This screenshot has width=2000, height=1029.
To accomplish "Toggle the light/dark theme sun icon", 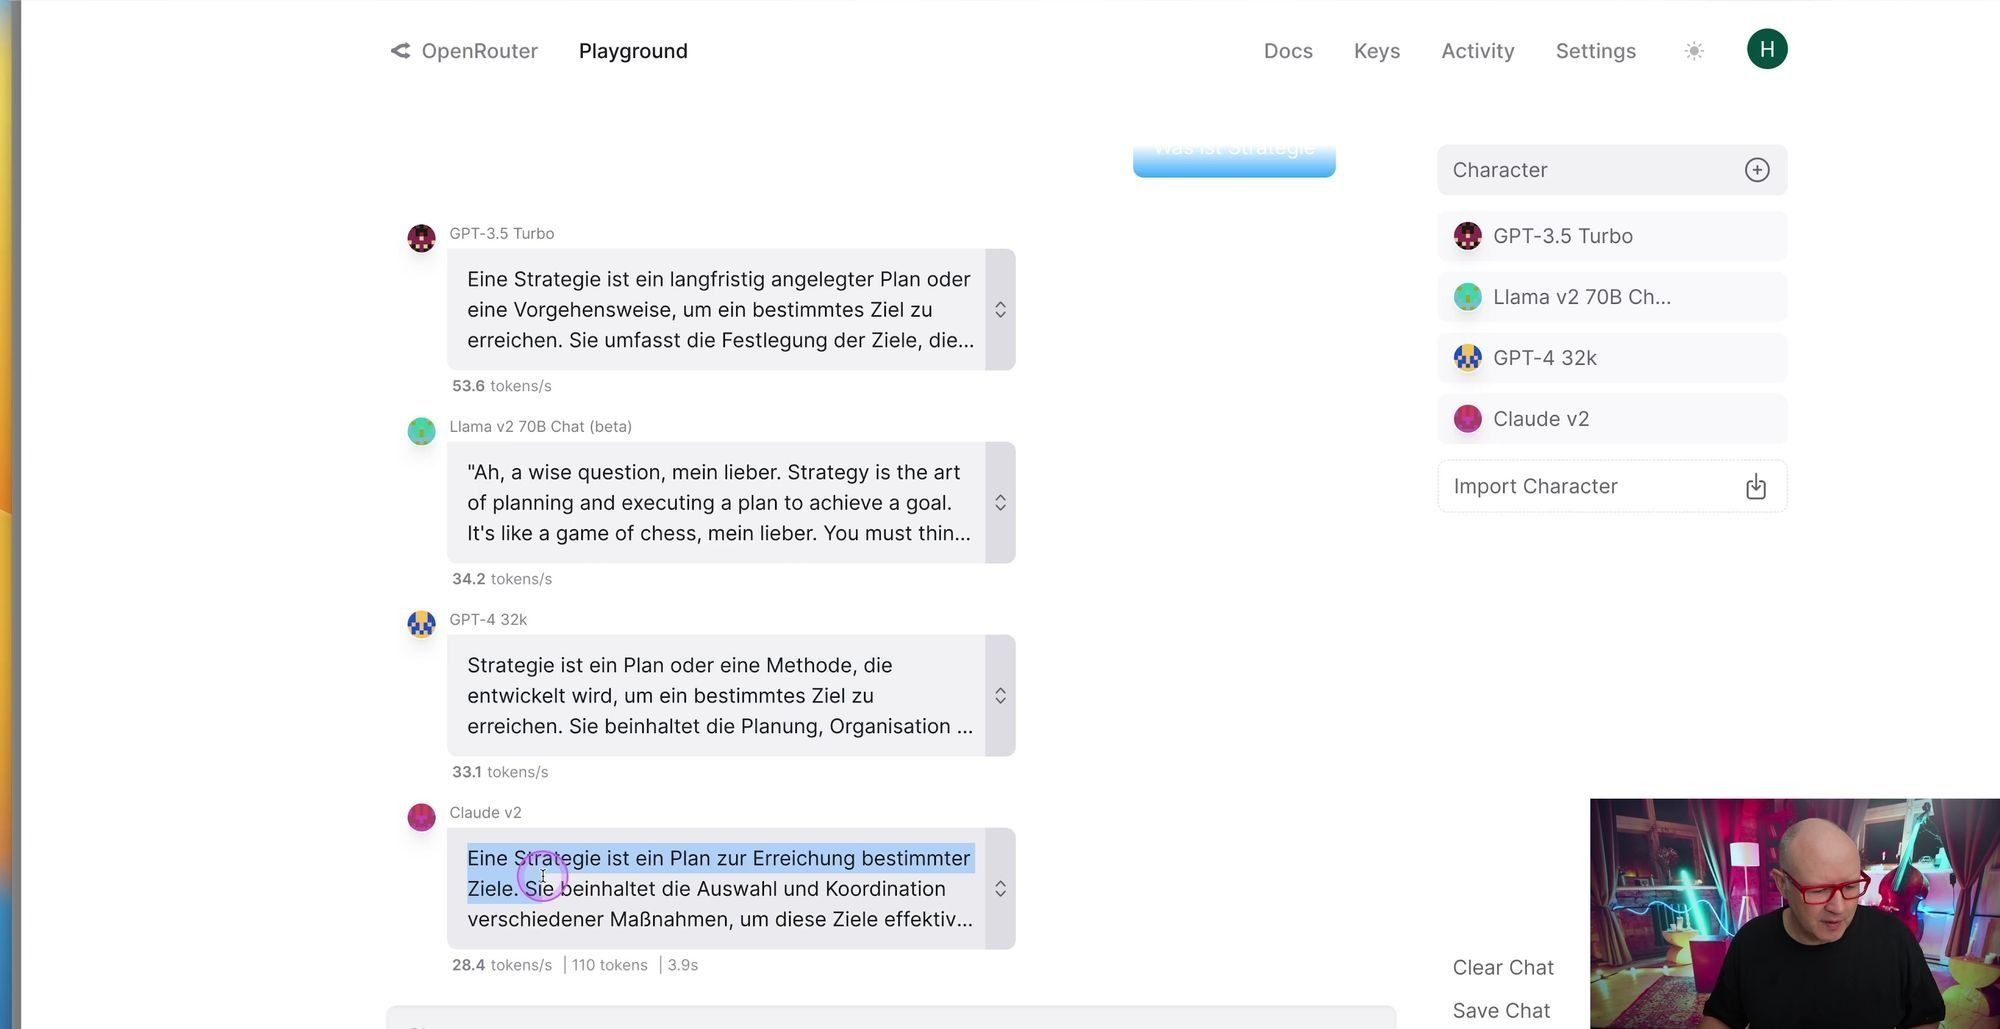I will (x=1694, y=51).
